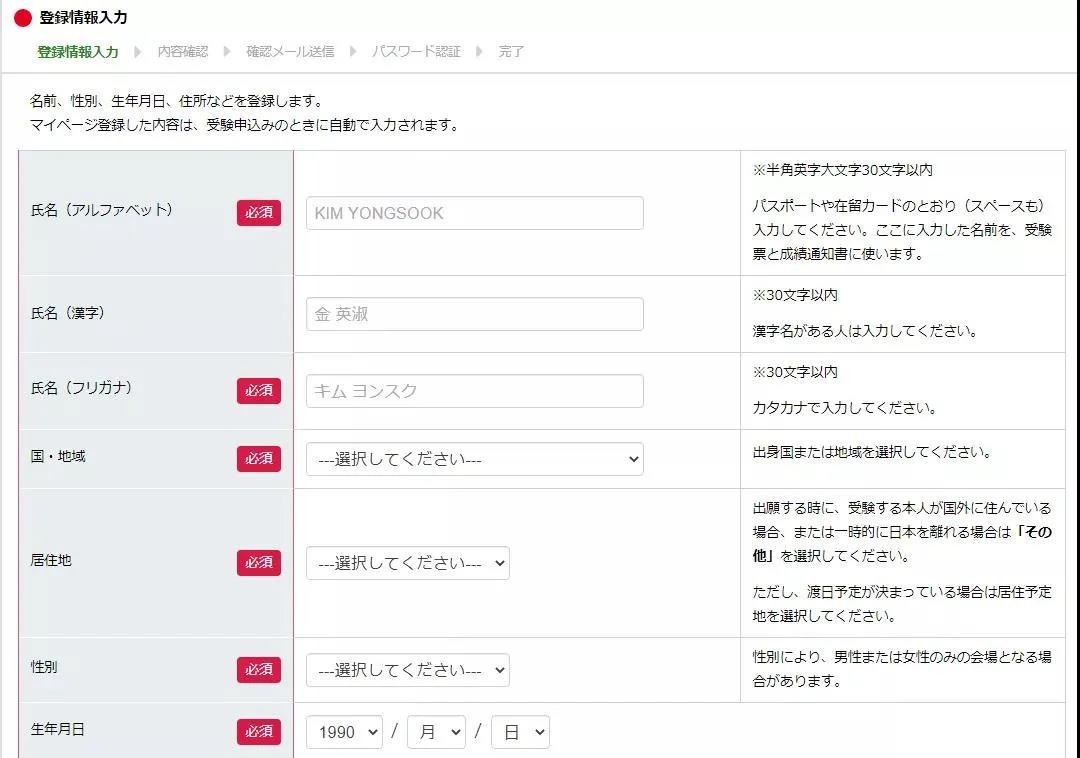Viewport: 1080px width, 758px height.
Task: Click the 国・地域 label
Action: (x=58, y=456)
